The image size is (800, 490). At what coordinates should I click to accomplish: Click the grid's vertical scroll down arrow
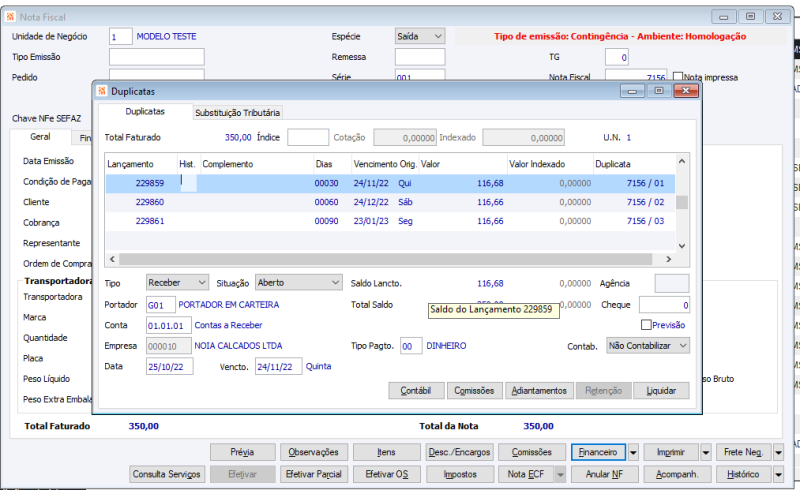coord(682,245)
